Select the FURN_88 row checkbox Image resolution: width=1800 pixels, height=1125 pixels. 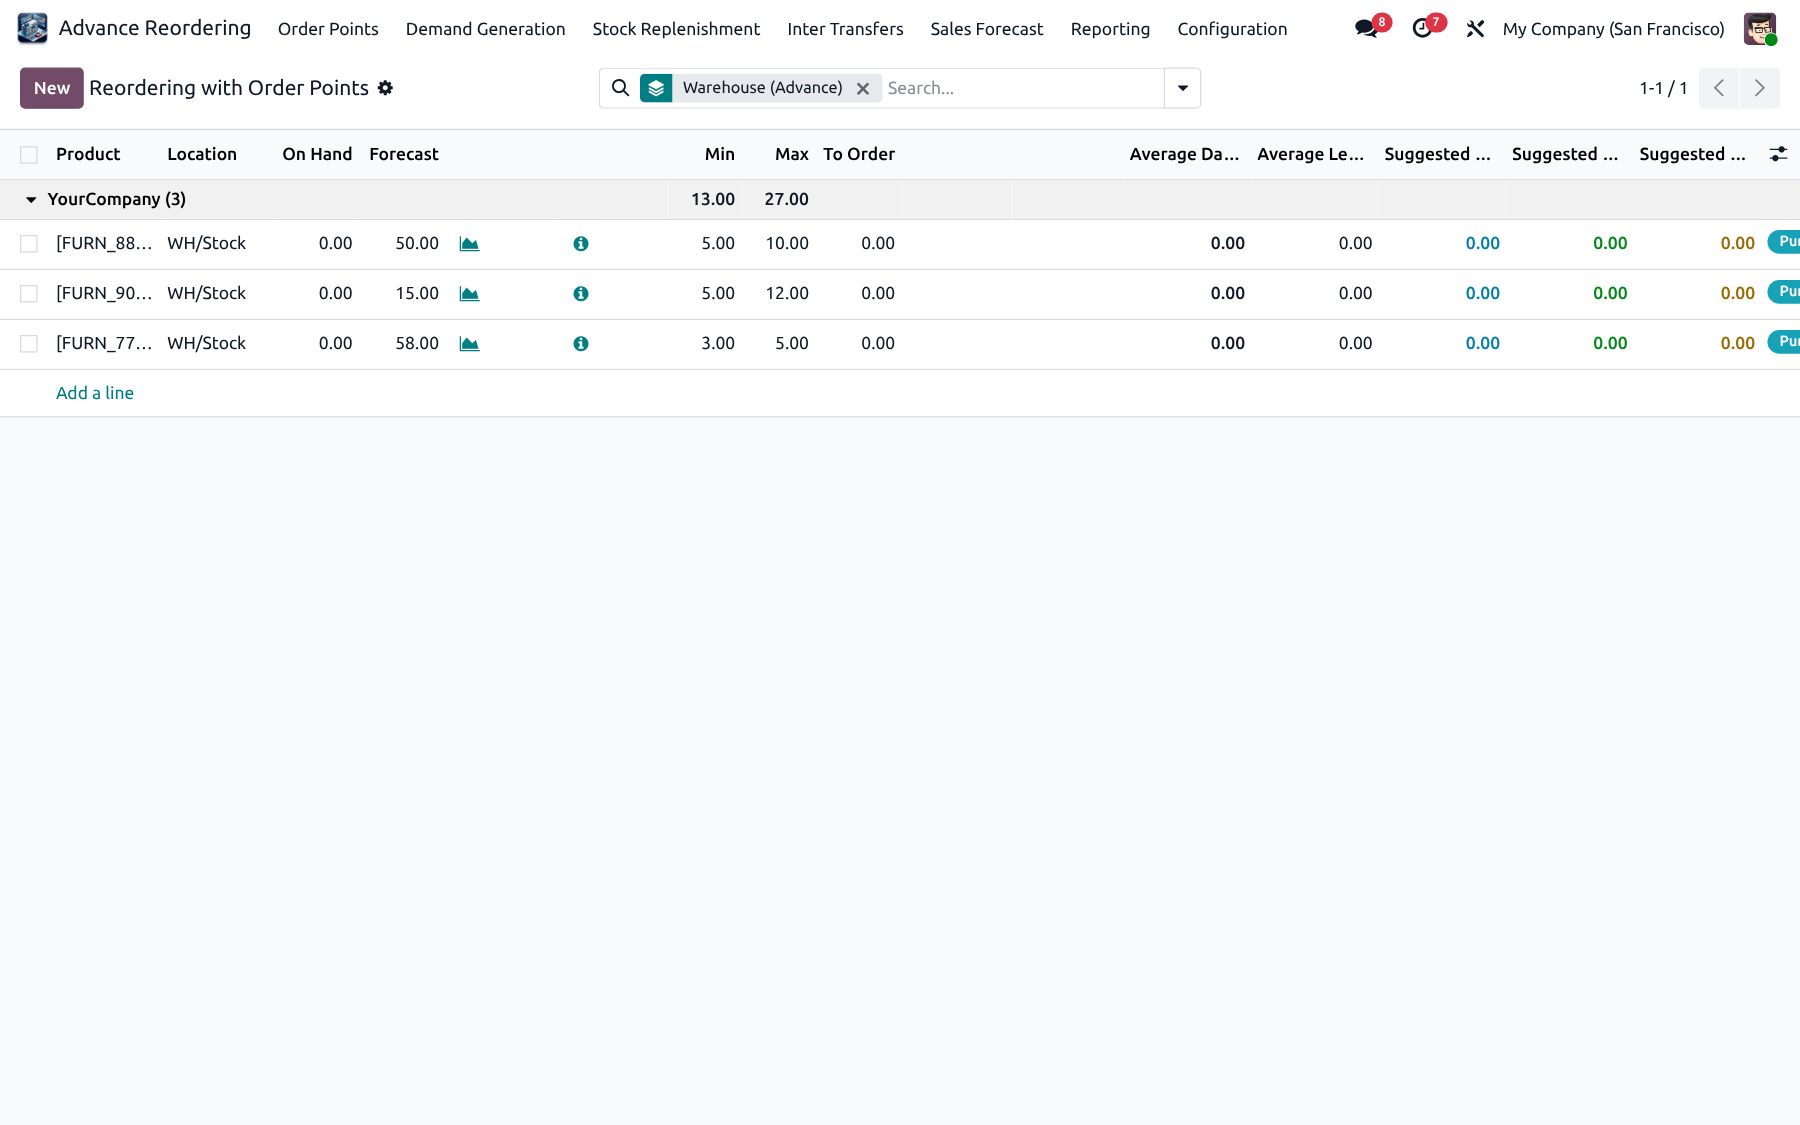(x=29, y=244)
